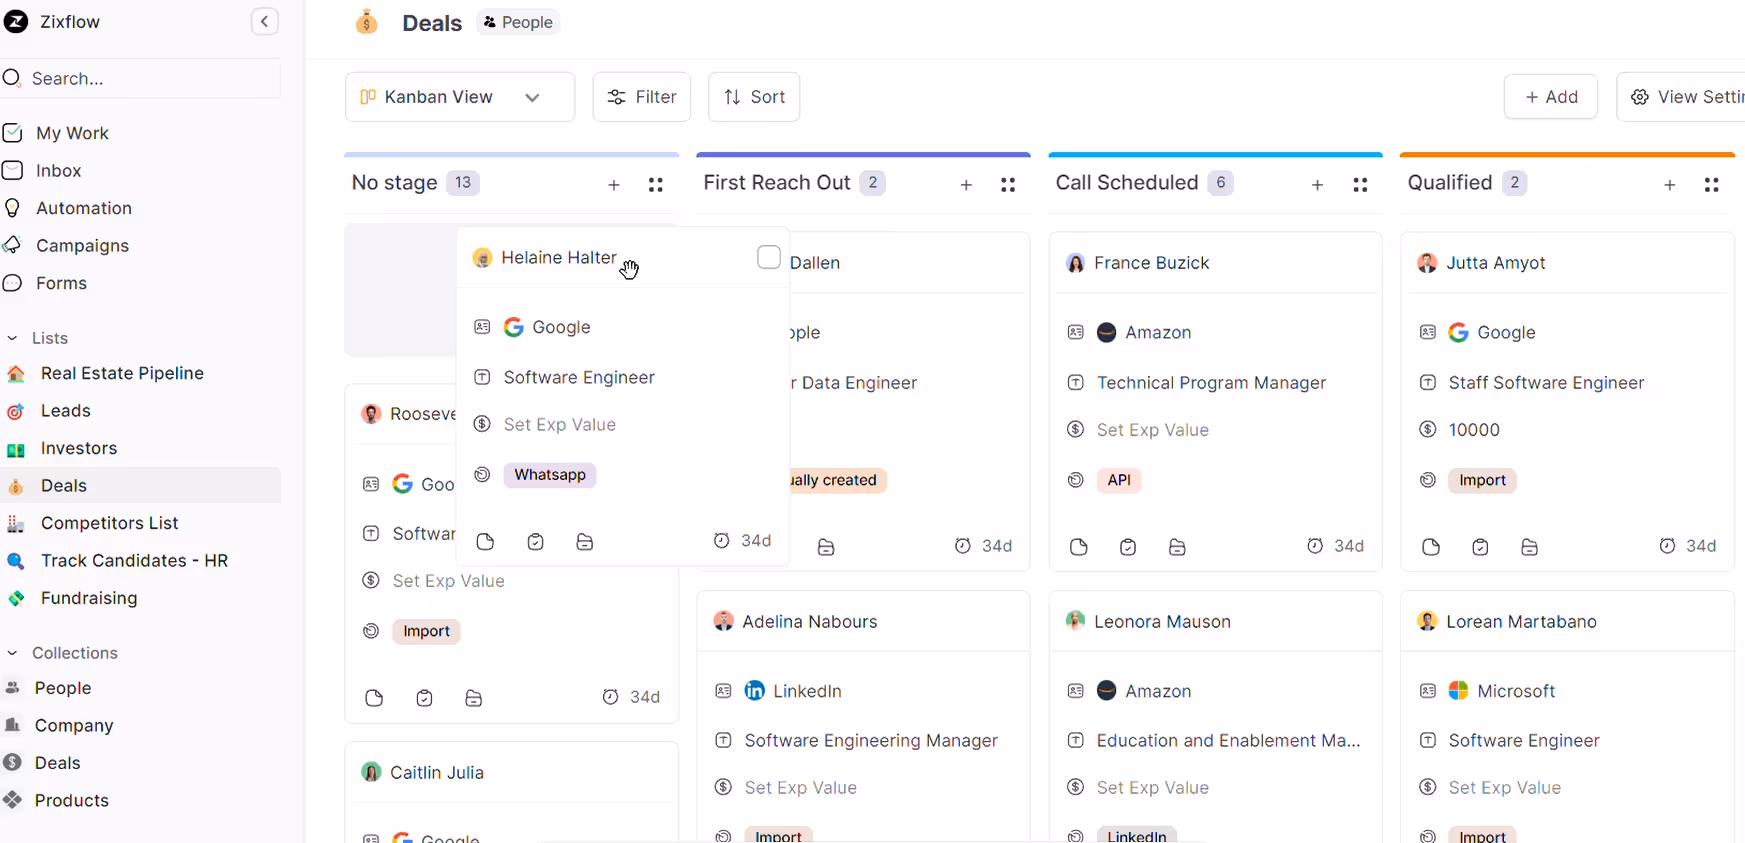Open the People collection
The height and width of the screenshot is (843, 1745).
62,688
